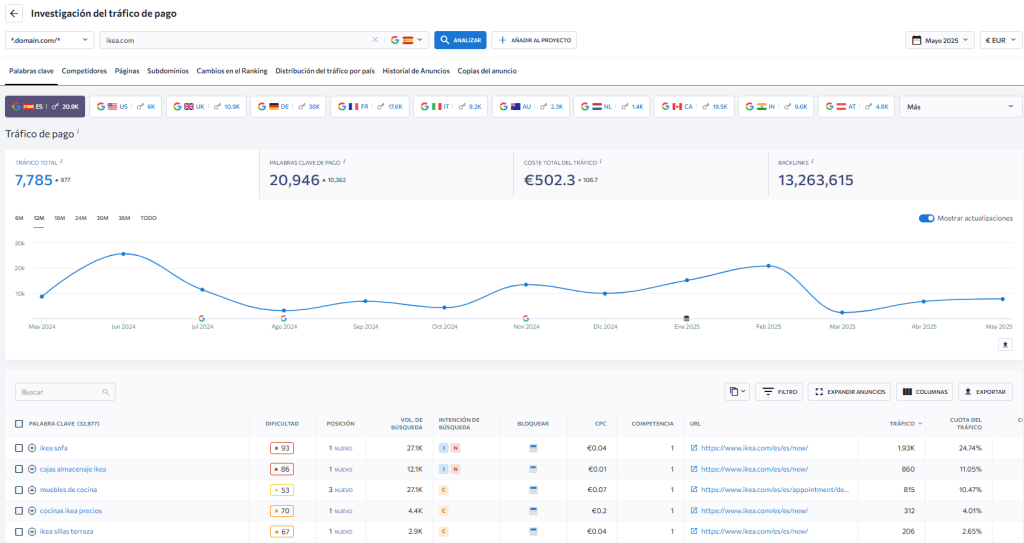Screen dimensions: 1024x543
Task: Open the *.domain.com/* scope dropdown
Action: tap(50, 40)
